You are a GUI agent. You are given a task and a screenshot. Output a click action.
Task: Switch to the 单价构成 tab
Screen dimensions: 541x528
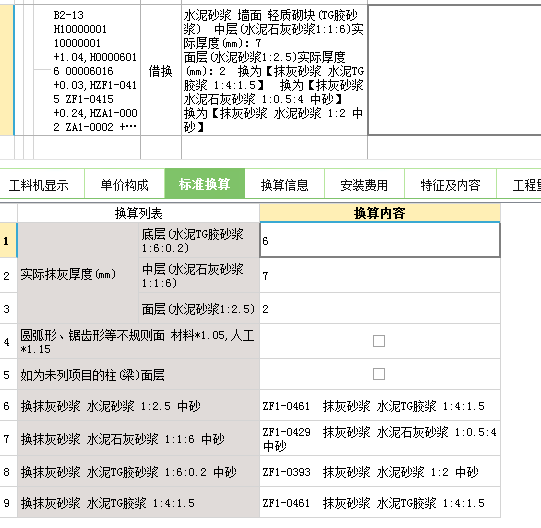(125, 185)
